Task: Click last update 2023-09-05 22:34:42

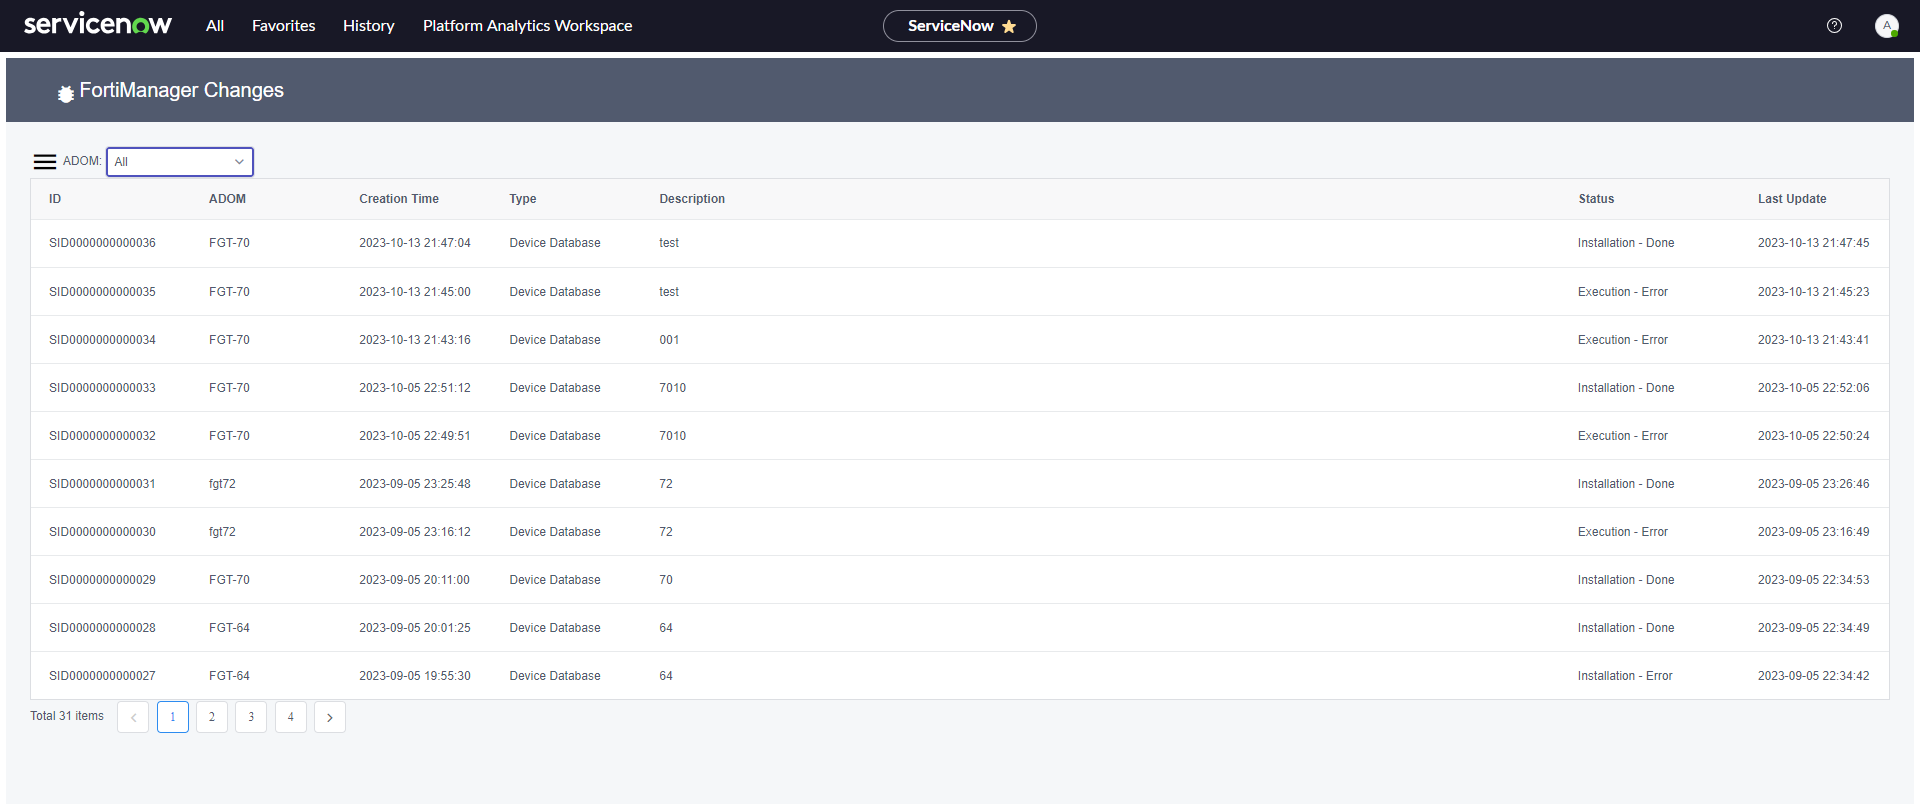Action: 1814,676
